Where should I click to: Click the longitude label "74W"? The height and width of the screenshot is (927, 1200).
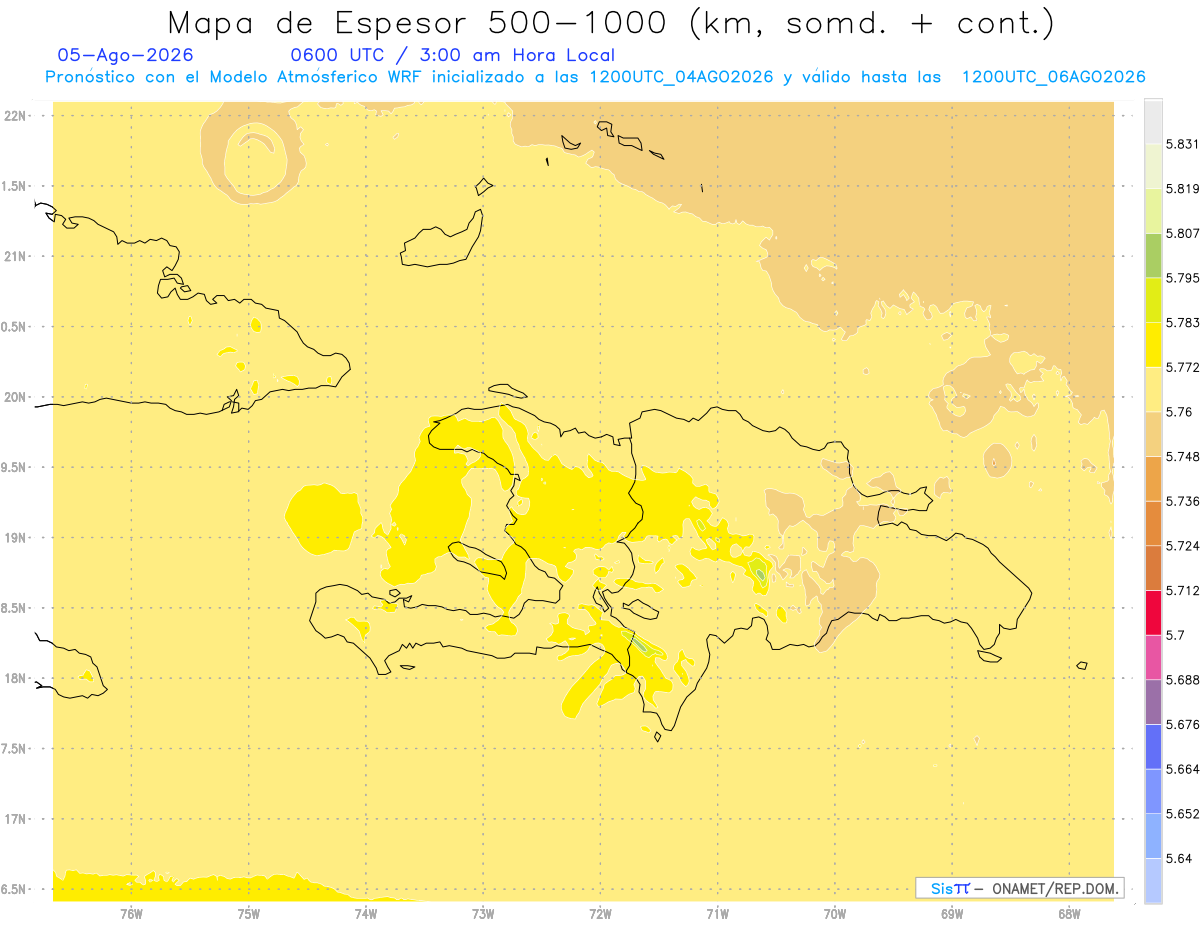(x=366, y=913)
